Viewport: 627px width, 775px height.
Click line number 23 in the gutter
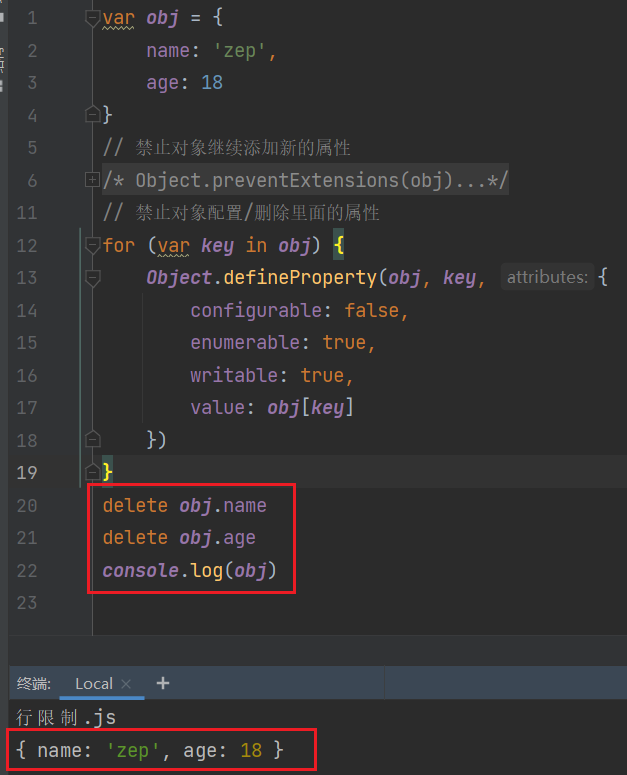click(27, 603)
